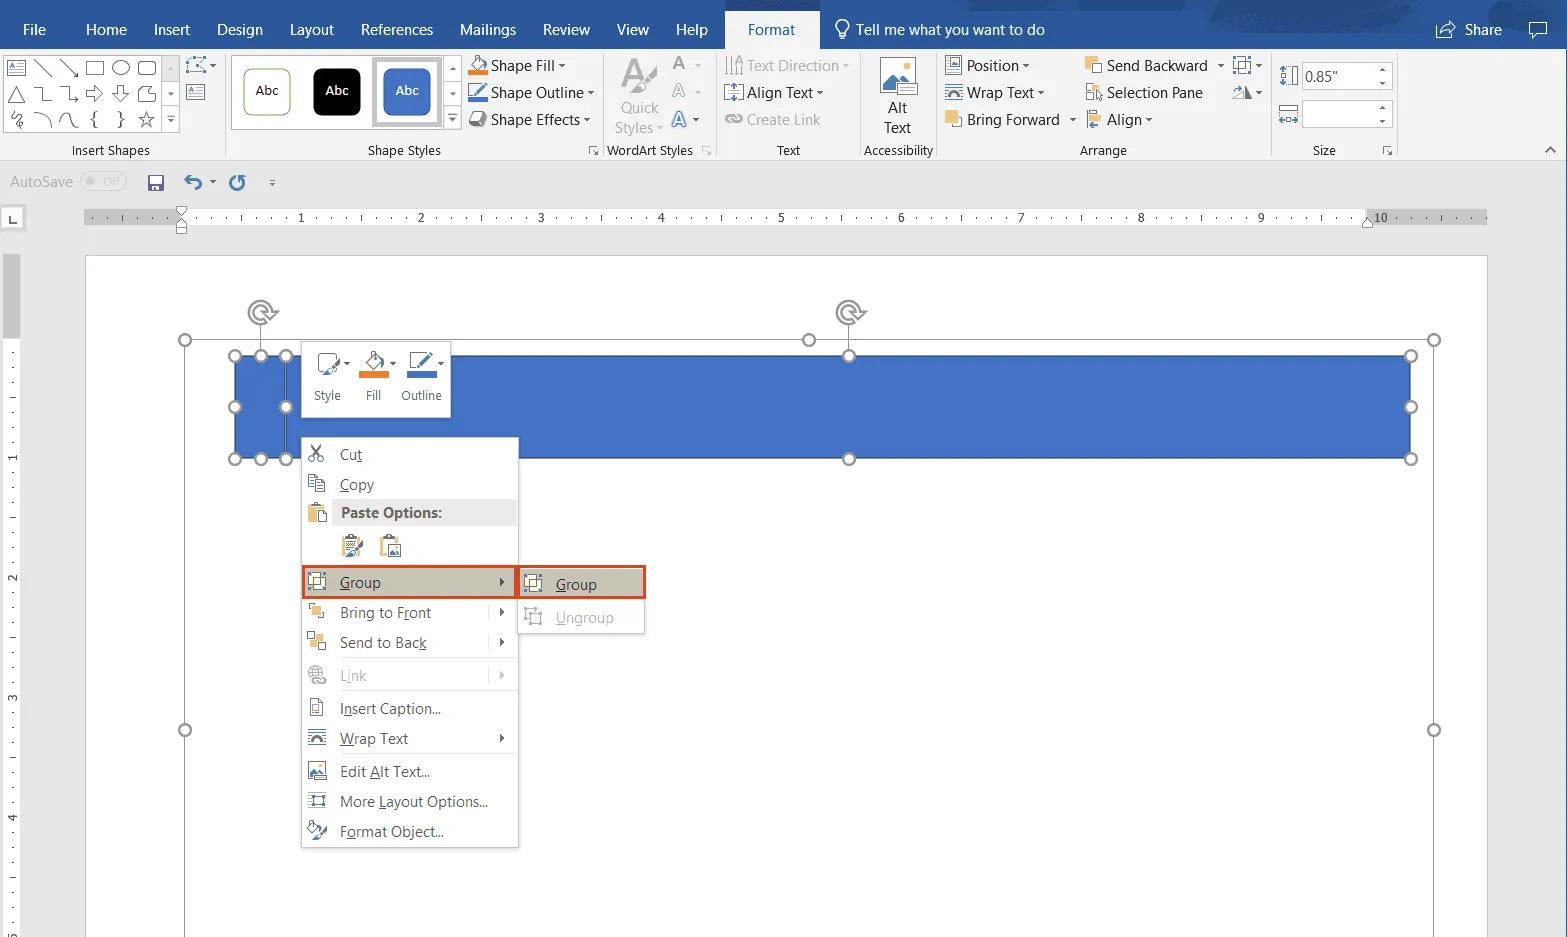Insert a Rectangle shape from Insert Shapes
The image size is (1567, 937).
tap(95, 67)
